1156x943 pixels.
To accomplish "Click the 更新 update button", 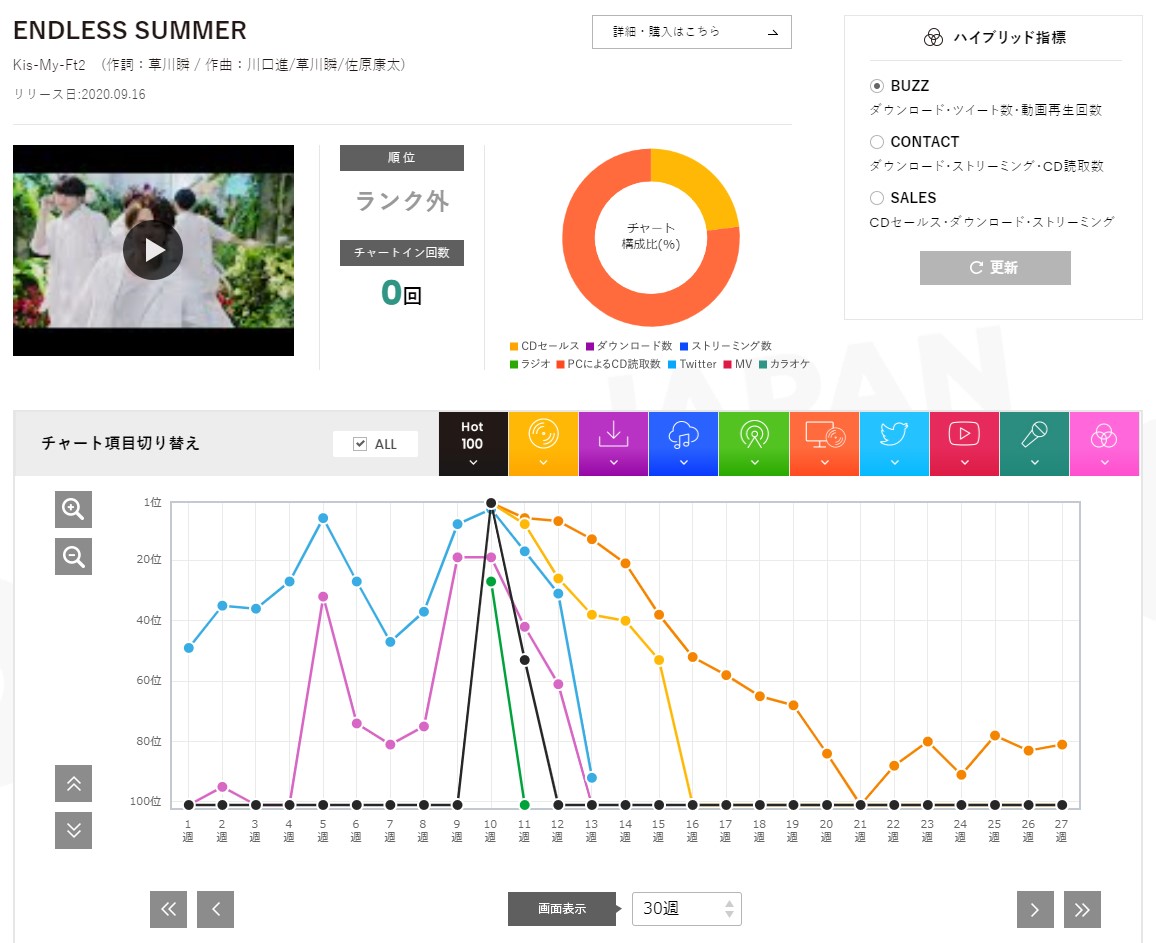I will point(995,268).
